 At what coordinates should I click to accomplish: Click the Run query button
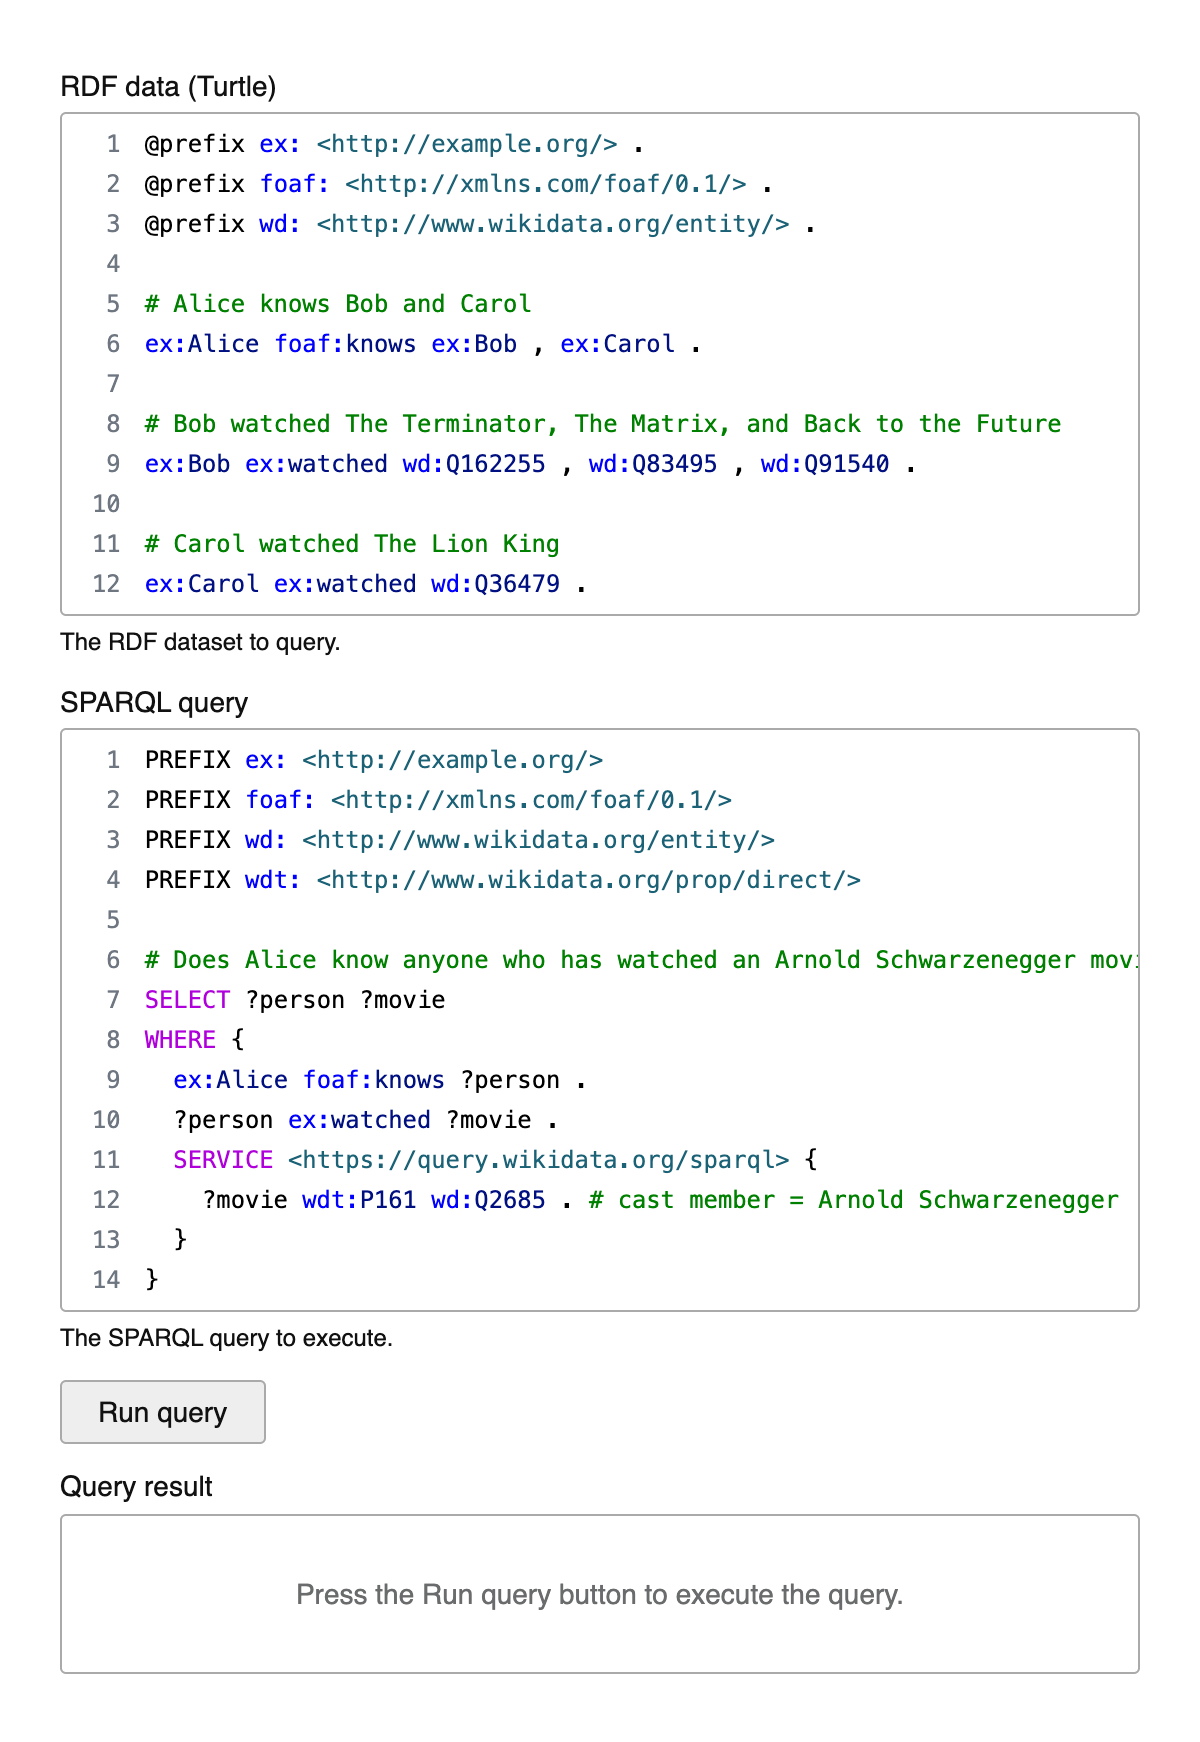click(x=163, y=1412)
